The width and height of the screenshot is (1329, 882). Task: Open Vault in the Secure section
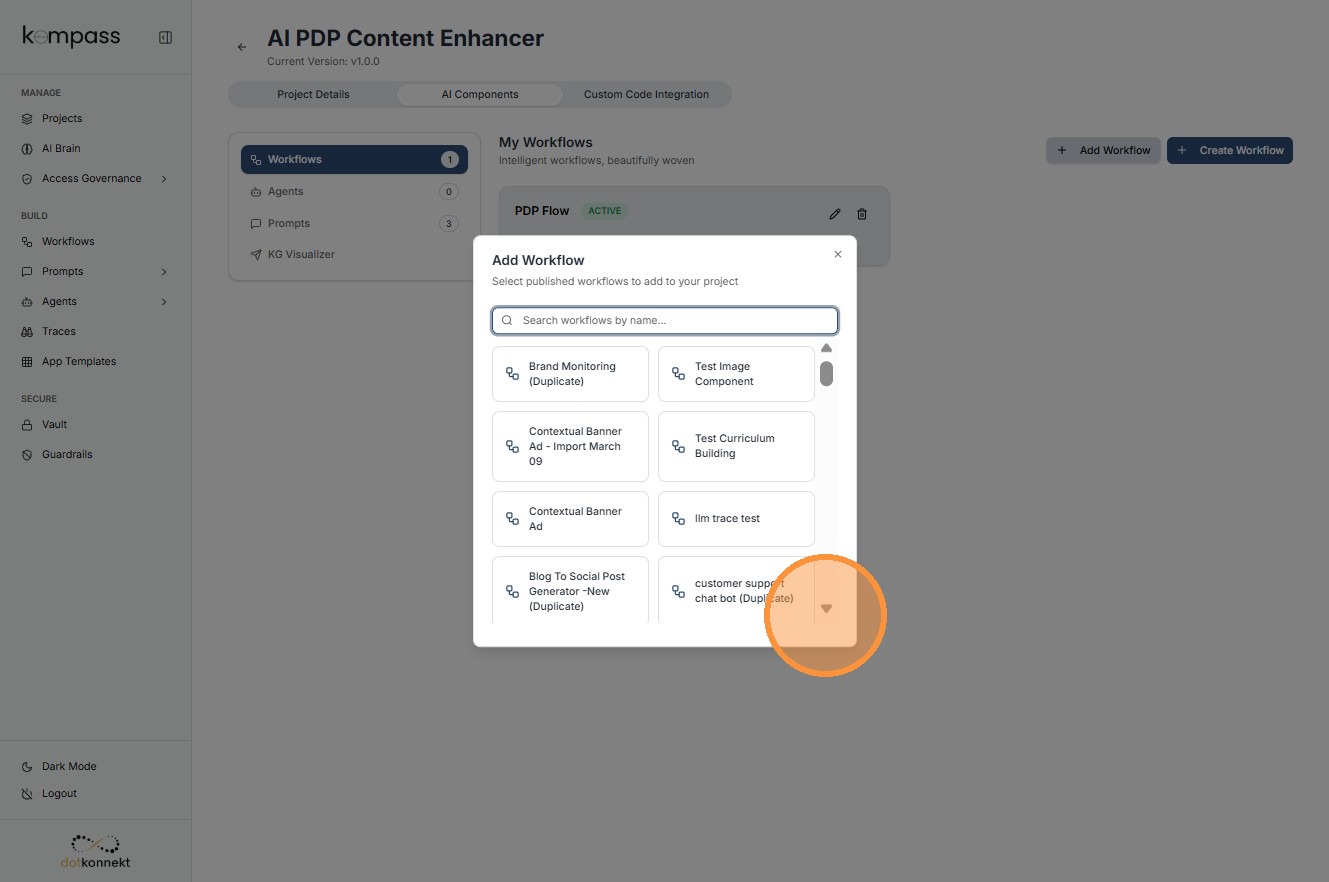54,424
